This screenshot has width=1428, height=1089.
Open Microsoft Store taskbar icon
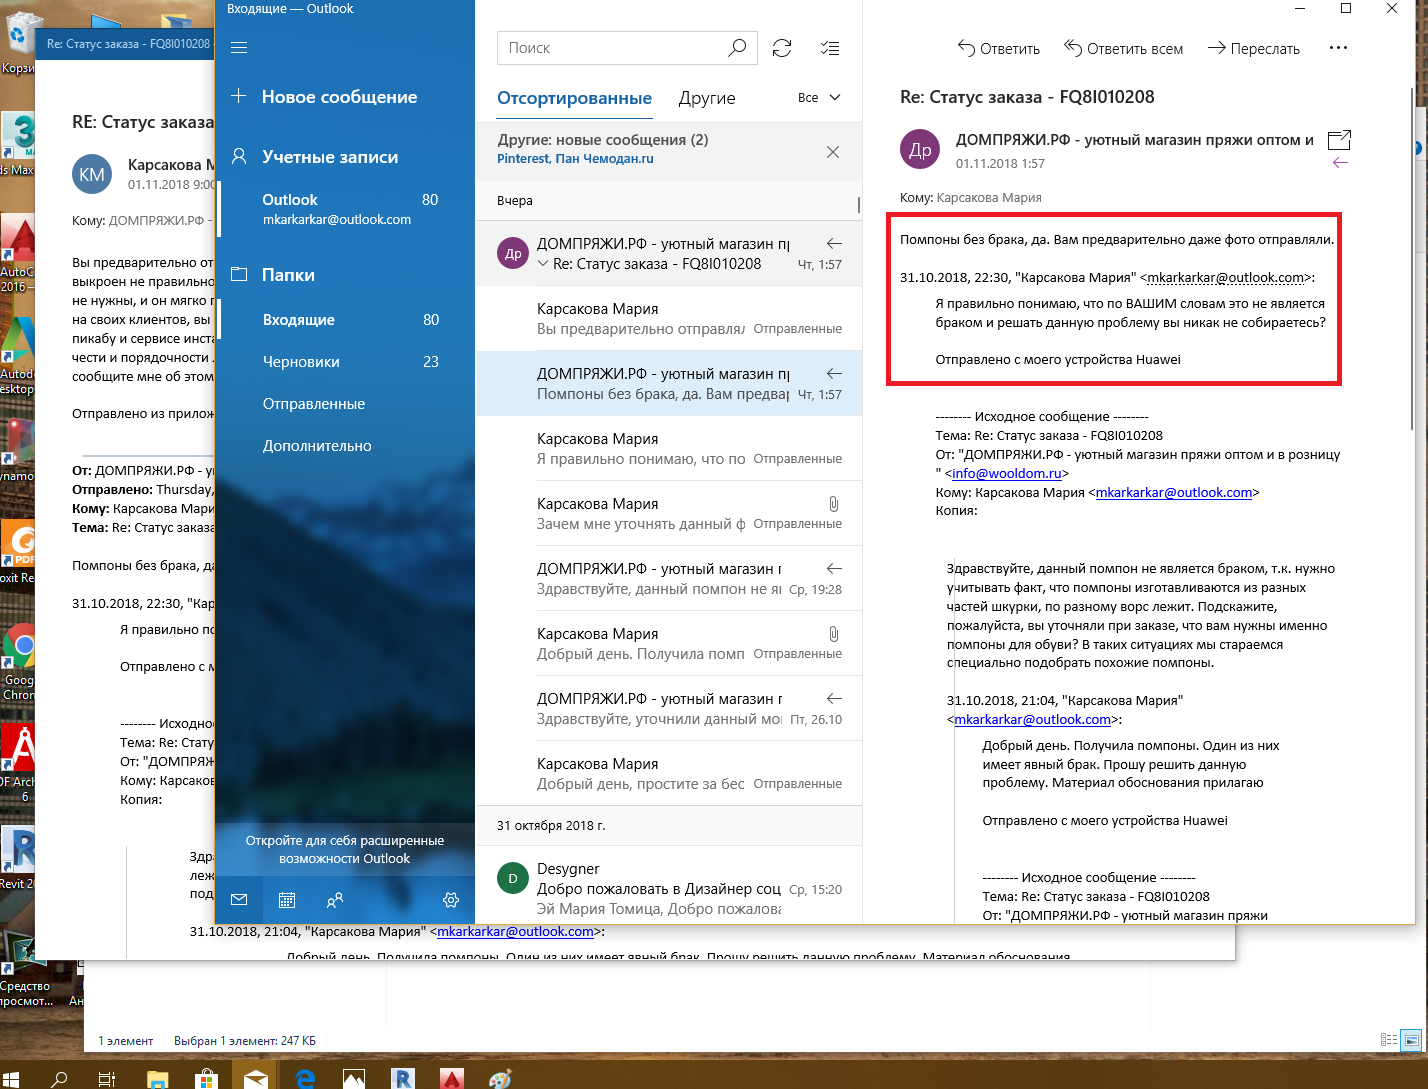coord(206,1079)
